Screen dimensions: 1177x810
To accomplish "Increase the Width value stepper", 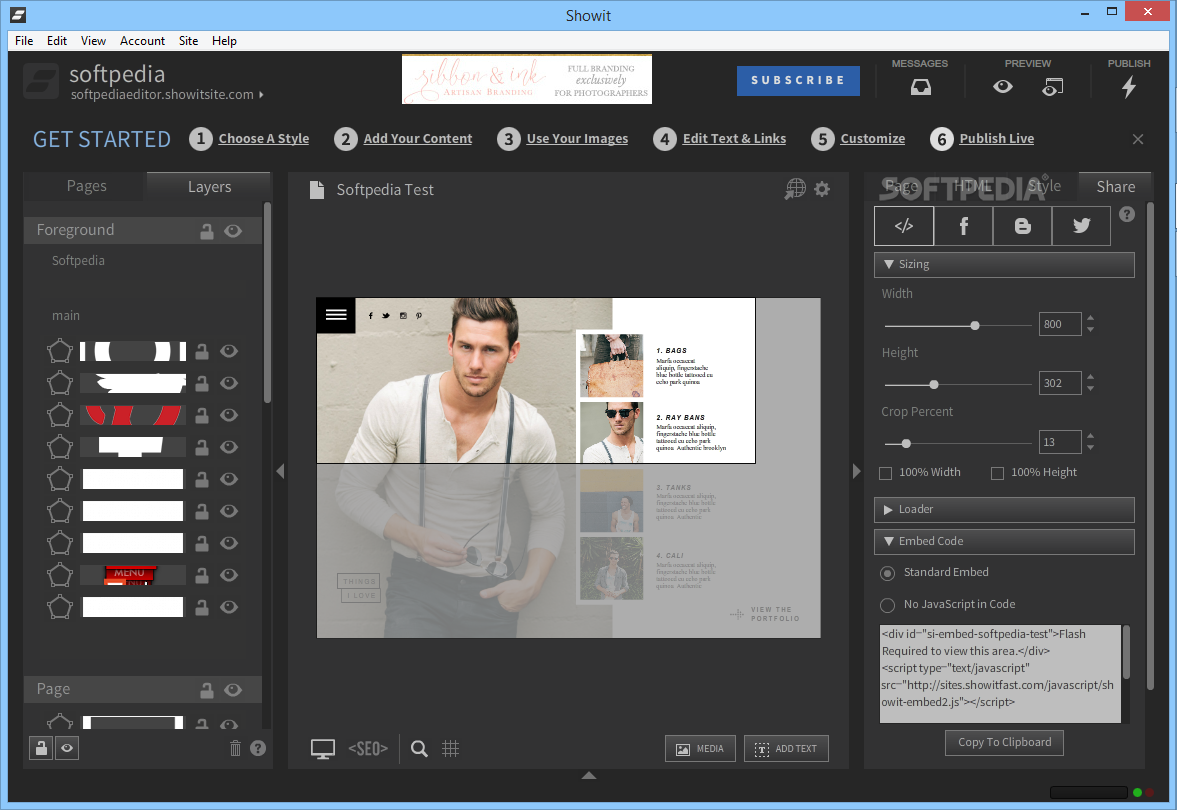I will point(1090,318).
